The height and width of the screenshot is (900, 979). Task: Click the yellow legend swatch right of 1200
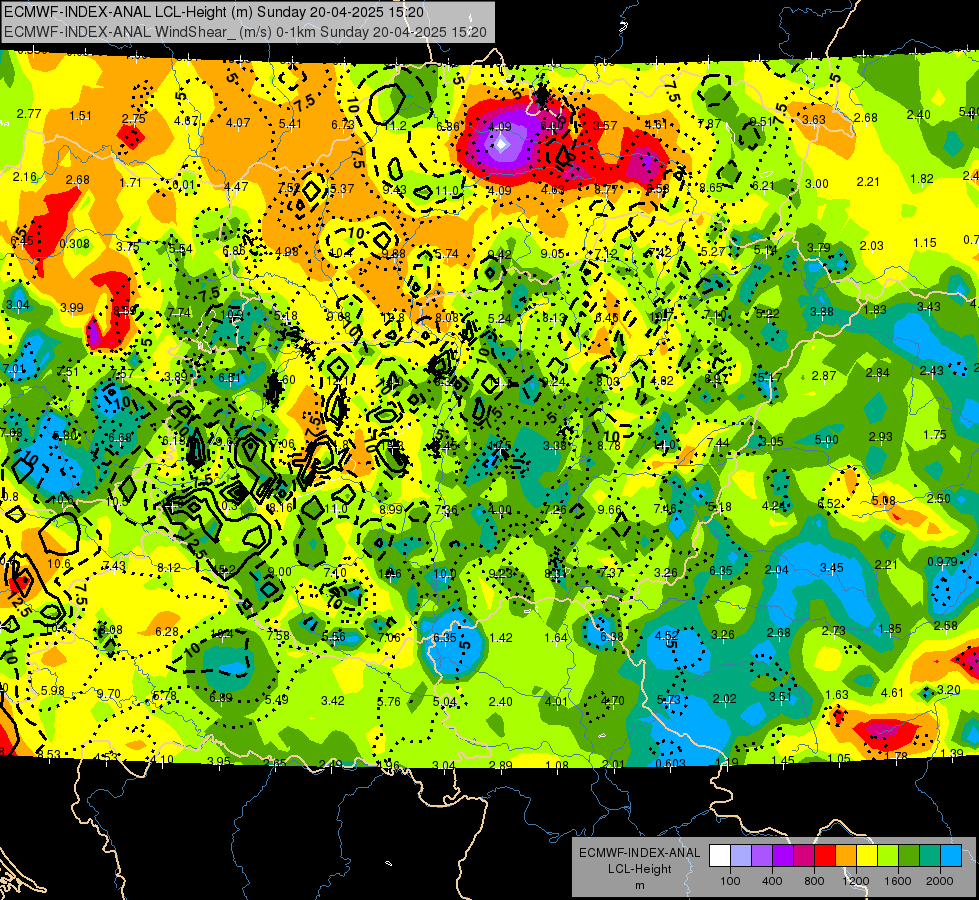(x=867, y=856)
